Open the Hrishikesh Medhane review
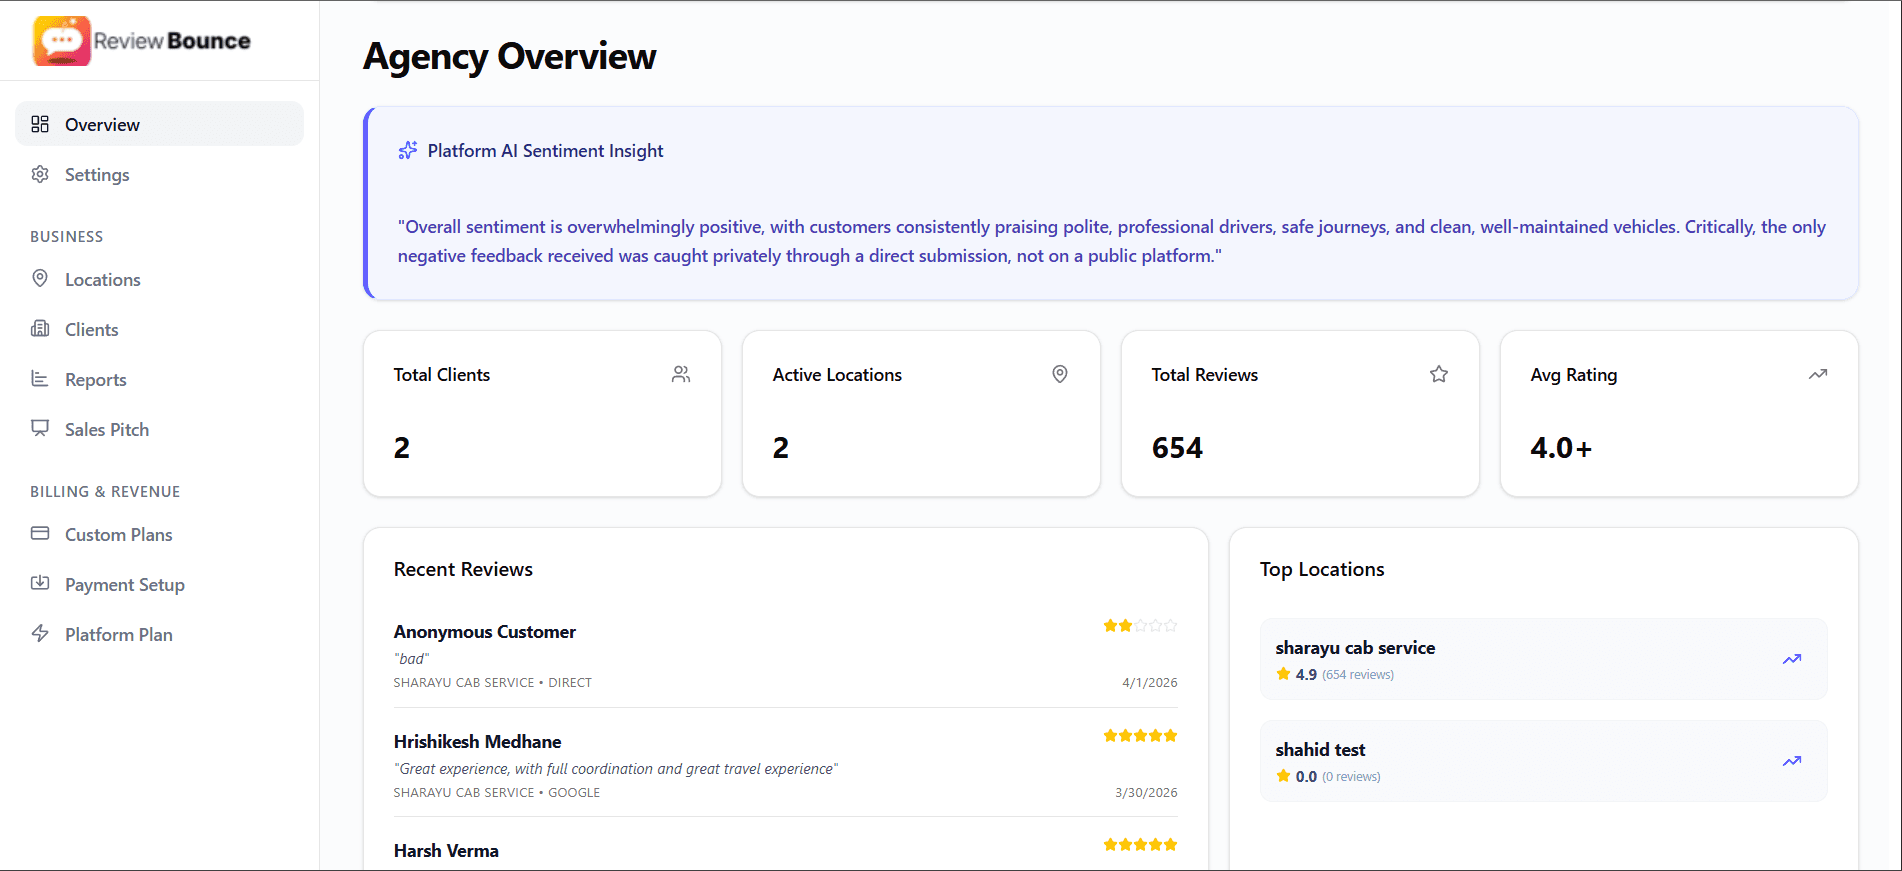Viewport: 1902px width, 871px height. click(785, 765)
